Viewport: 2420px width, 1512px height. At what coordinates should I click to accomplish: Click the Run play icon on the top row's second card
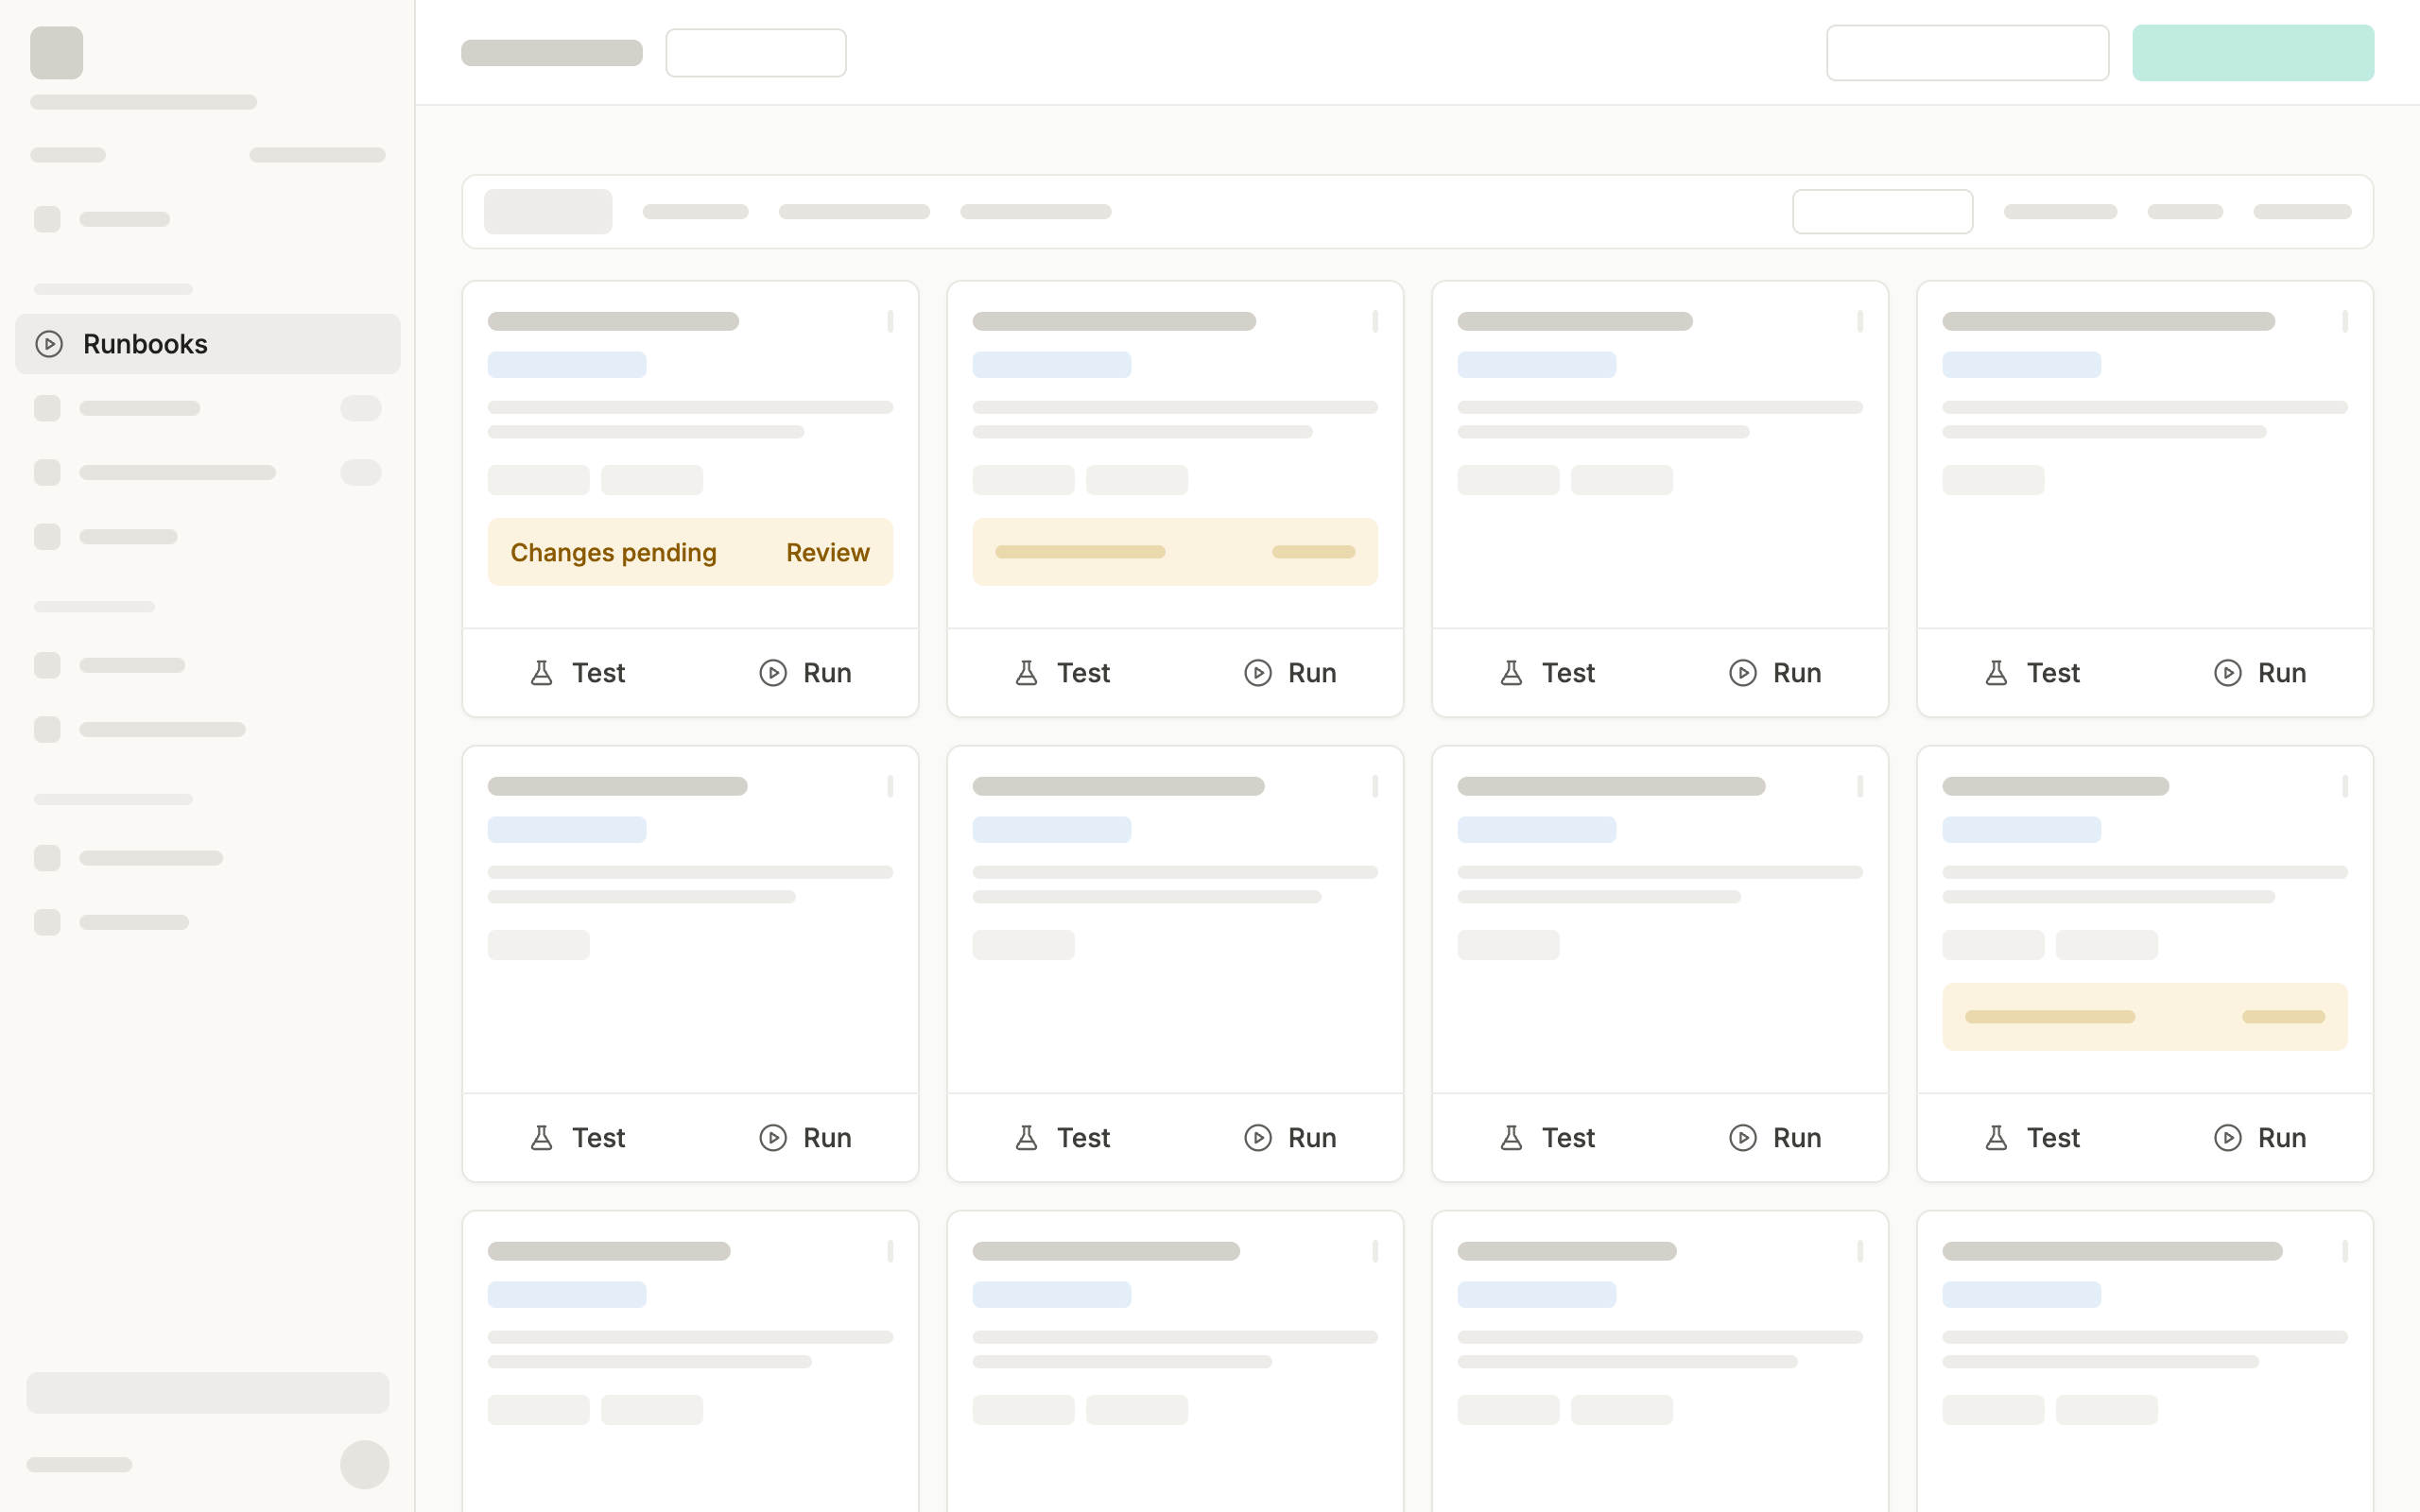coord(1257,673)
